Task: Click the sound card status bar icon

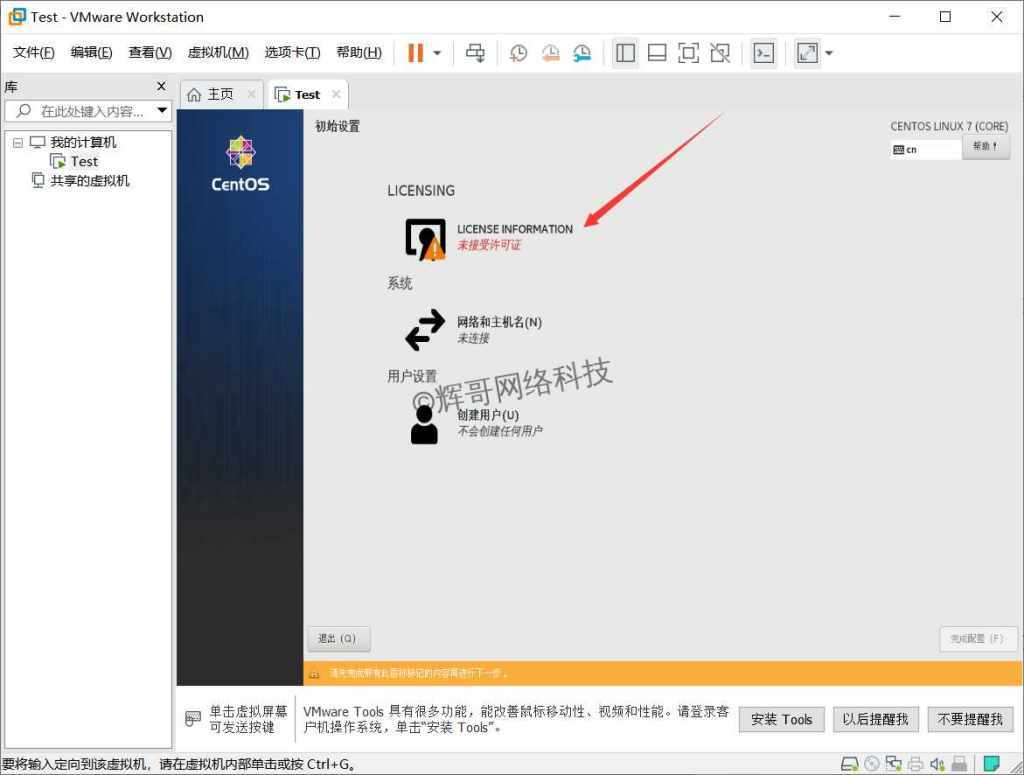Action: [x=937, y=764]
